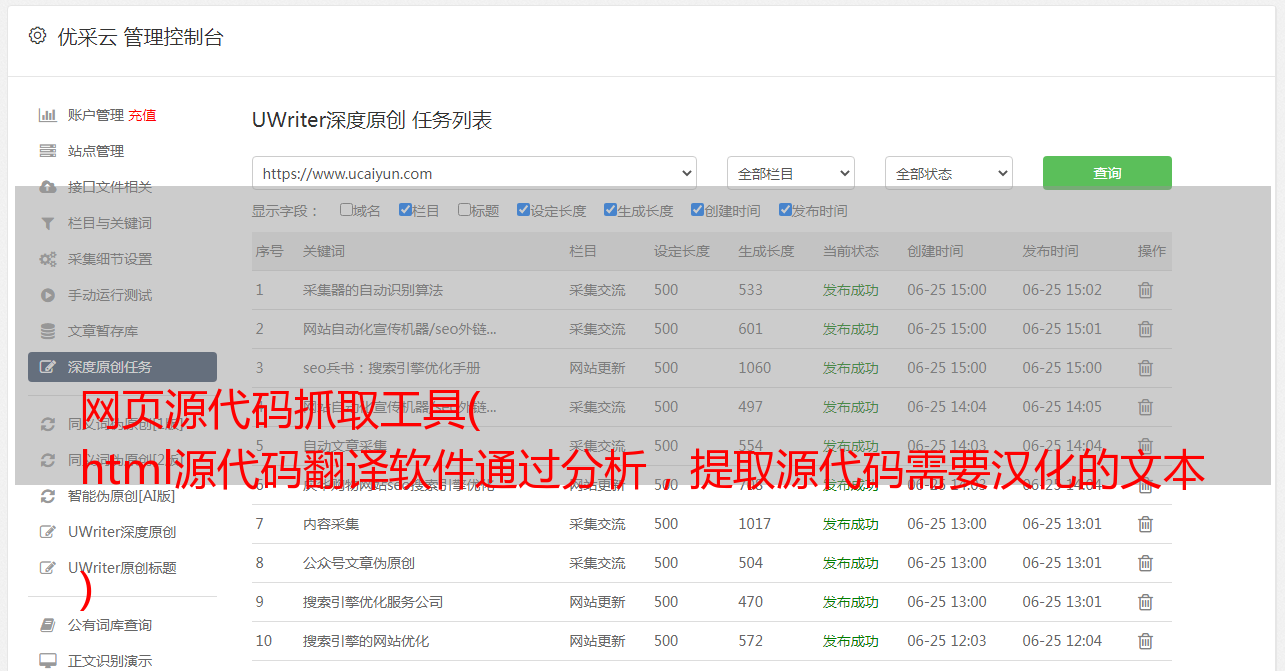Click the cloud-upload icon for 接口文件相关
Viewport: 1285px width, 671px height.
click(x=47, y=187)
